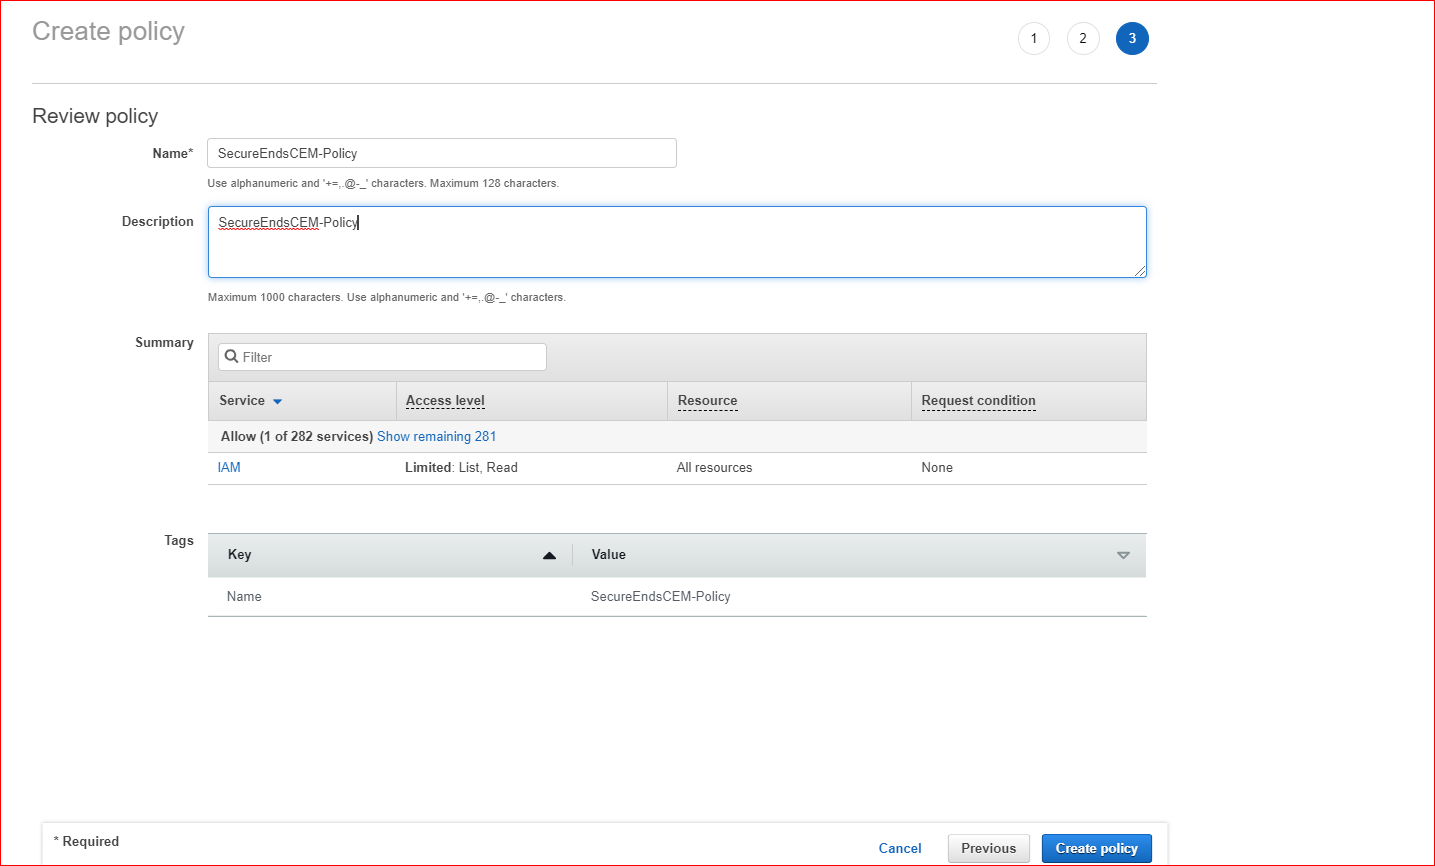Click inside the Name input field
This screenshot has height=866, width=1435.
click(440, 153)
